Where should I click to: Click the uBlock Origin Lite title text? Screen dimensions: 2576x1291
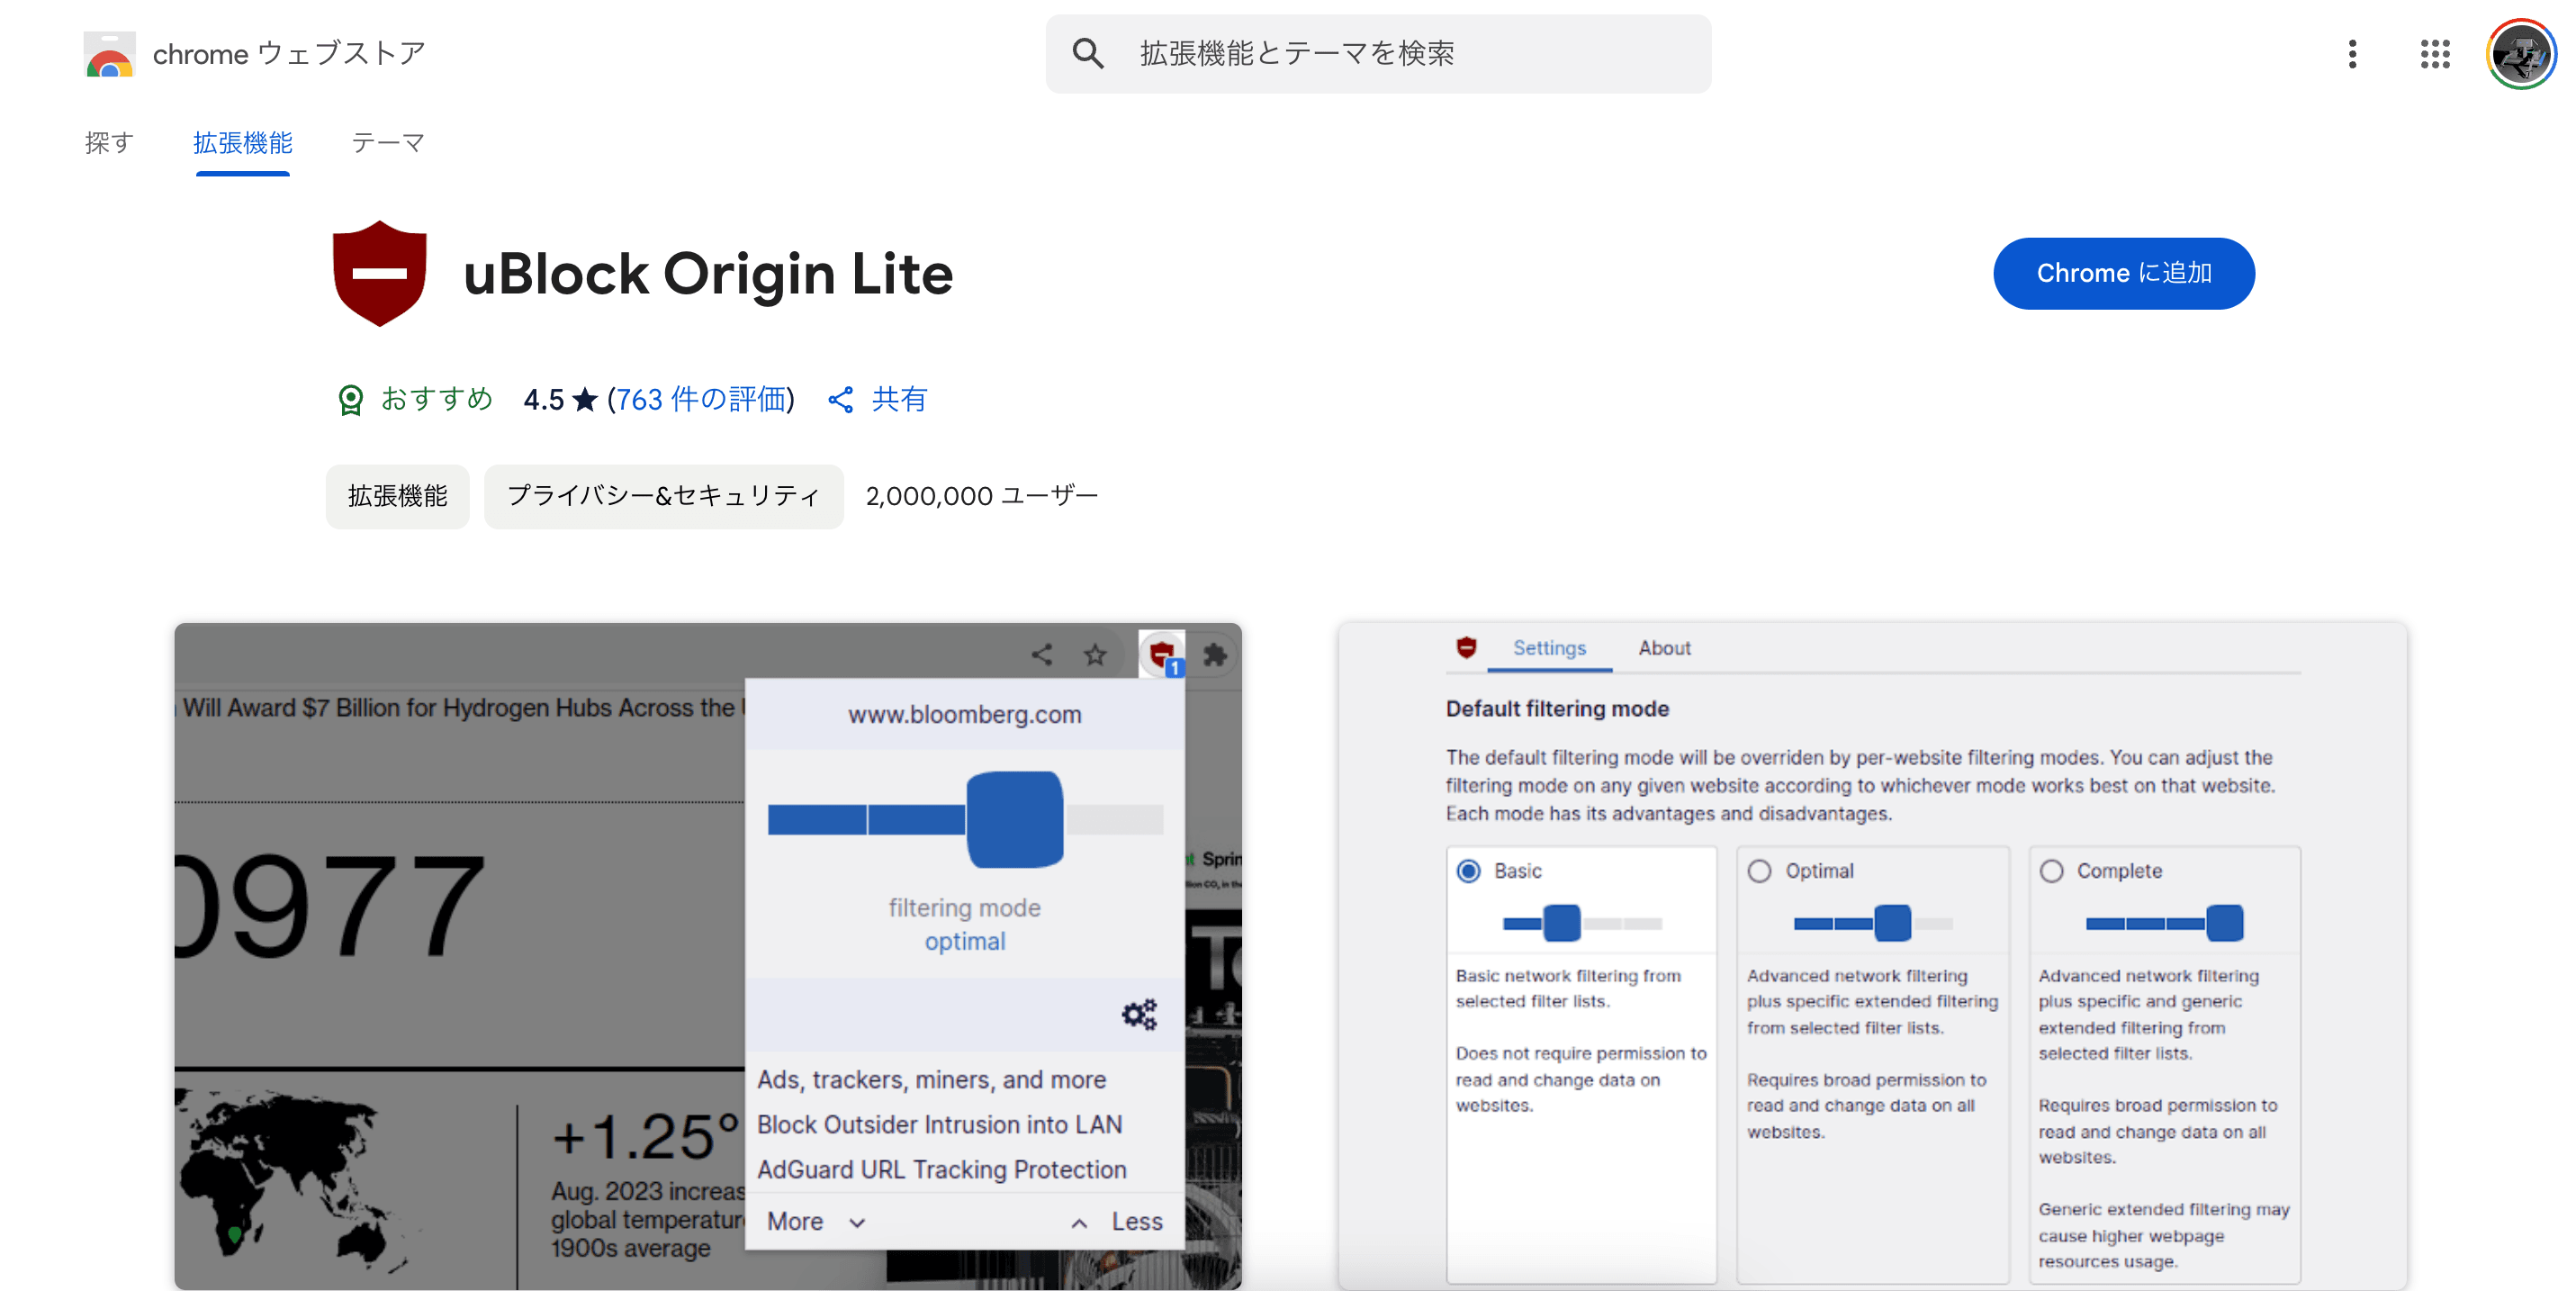(x=708, y=273)
